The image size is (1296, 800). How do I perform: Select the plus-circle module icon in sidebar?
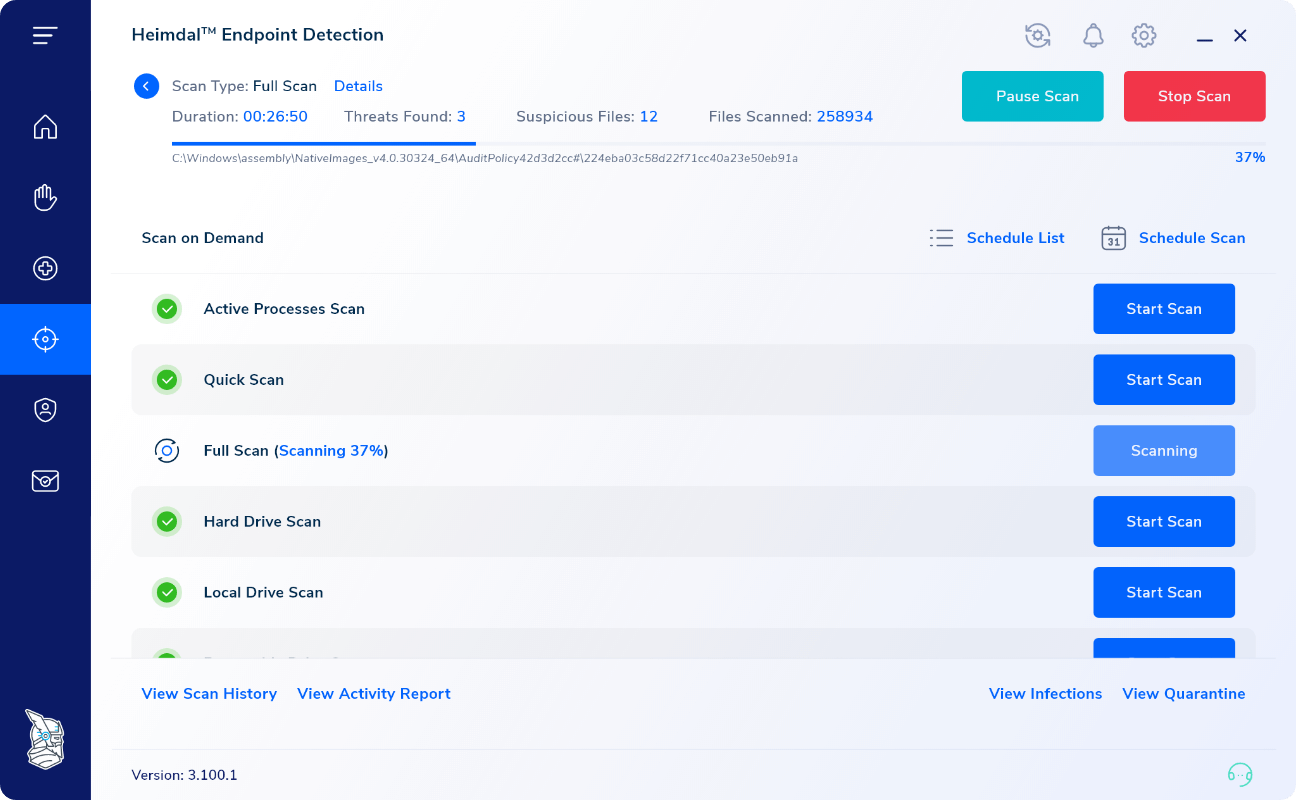tap(45, 268)
